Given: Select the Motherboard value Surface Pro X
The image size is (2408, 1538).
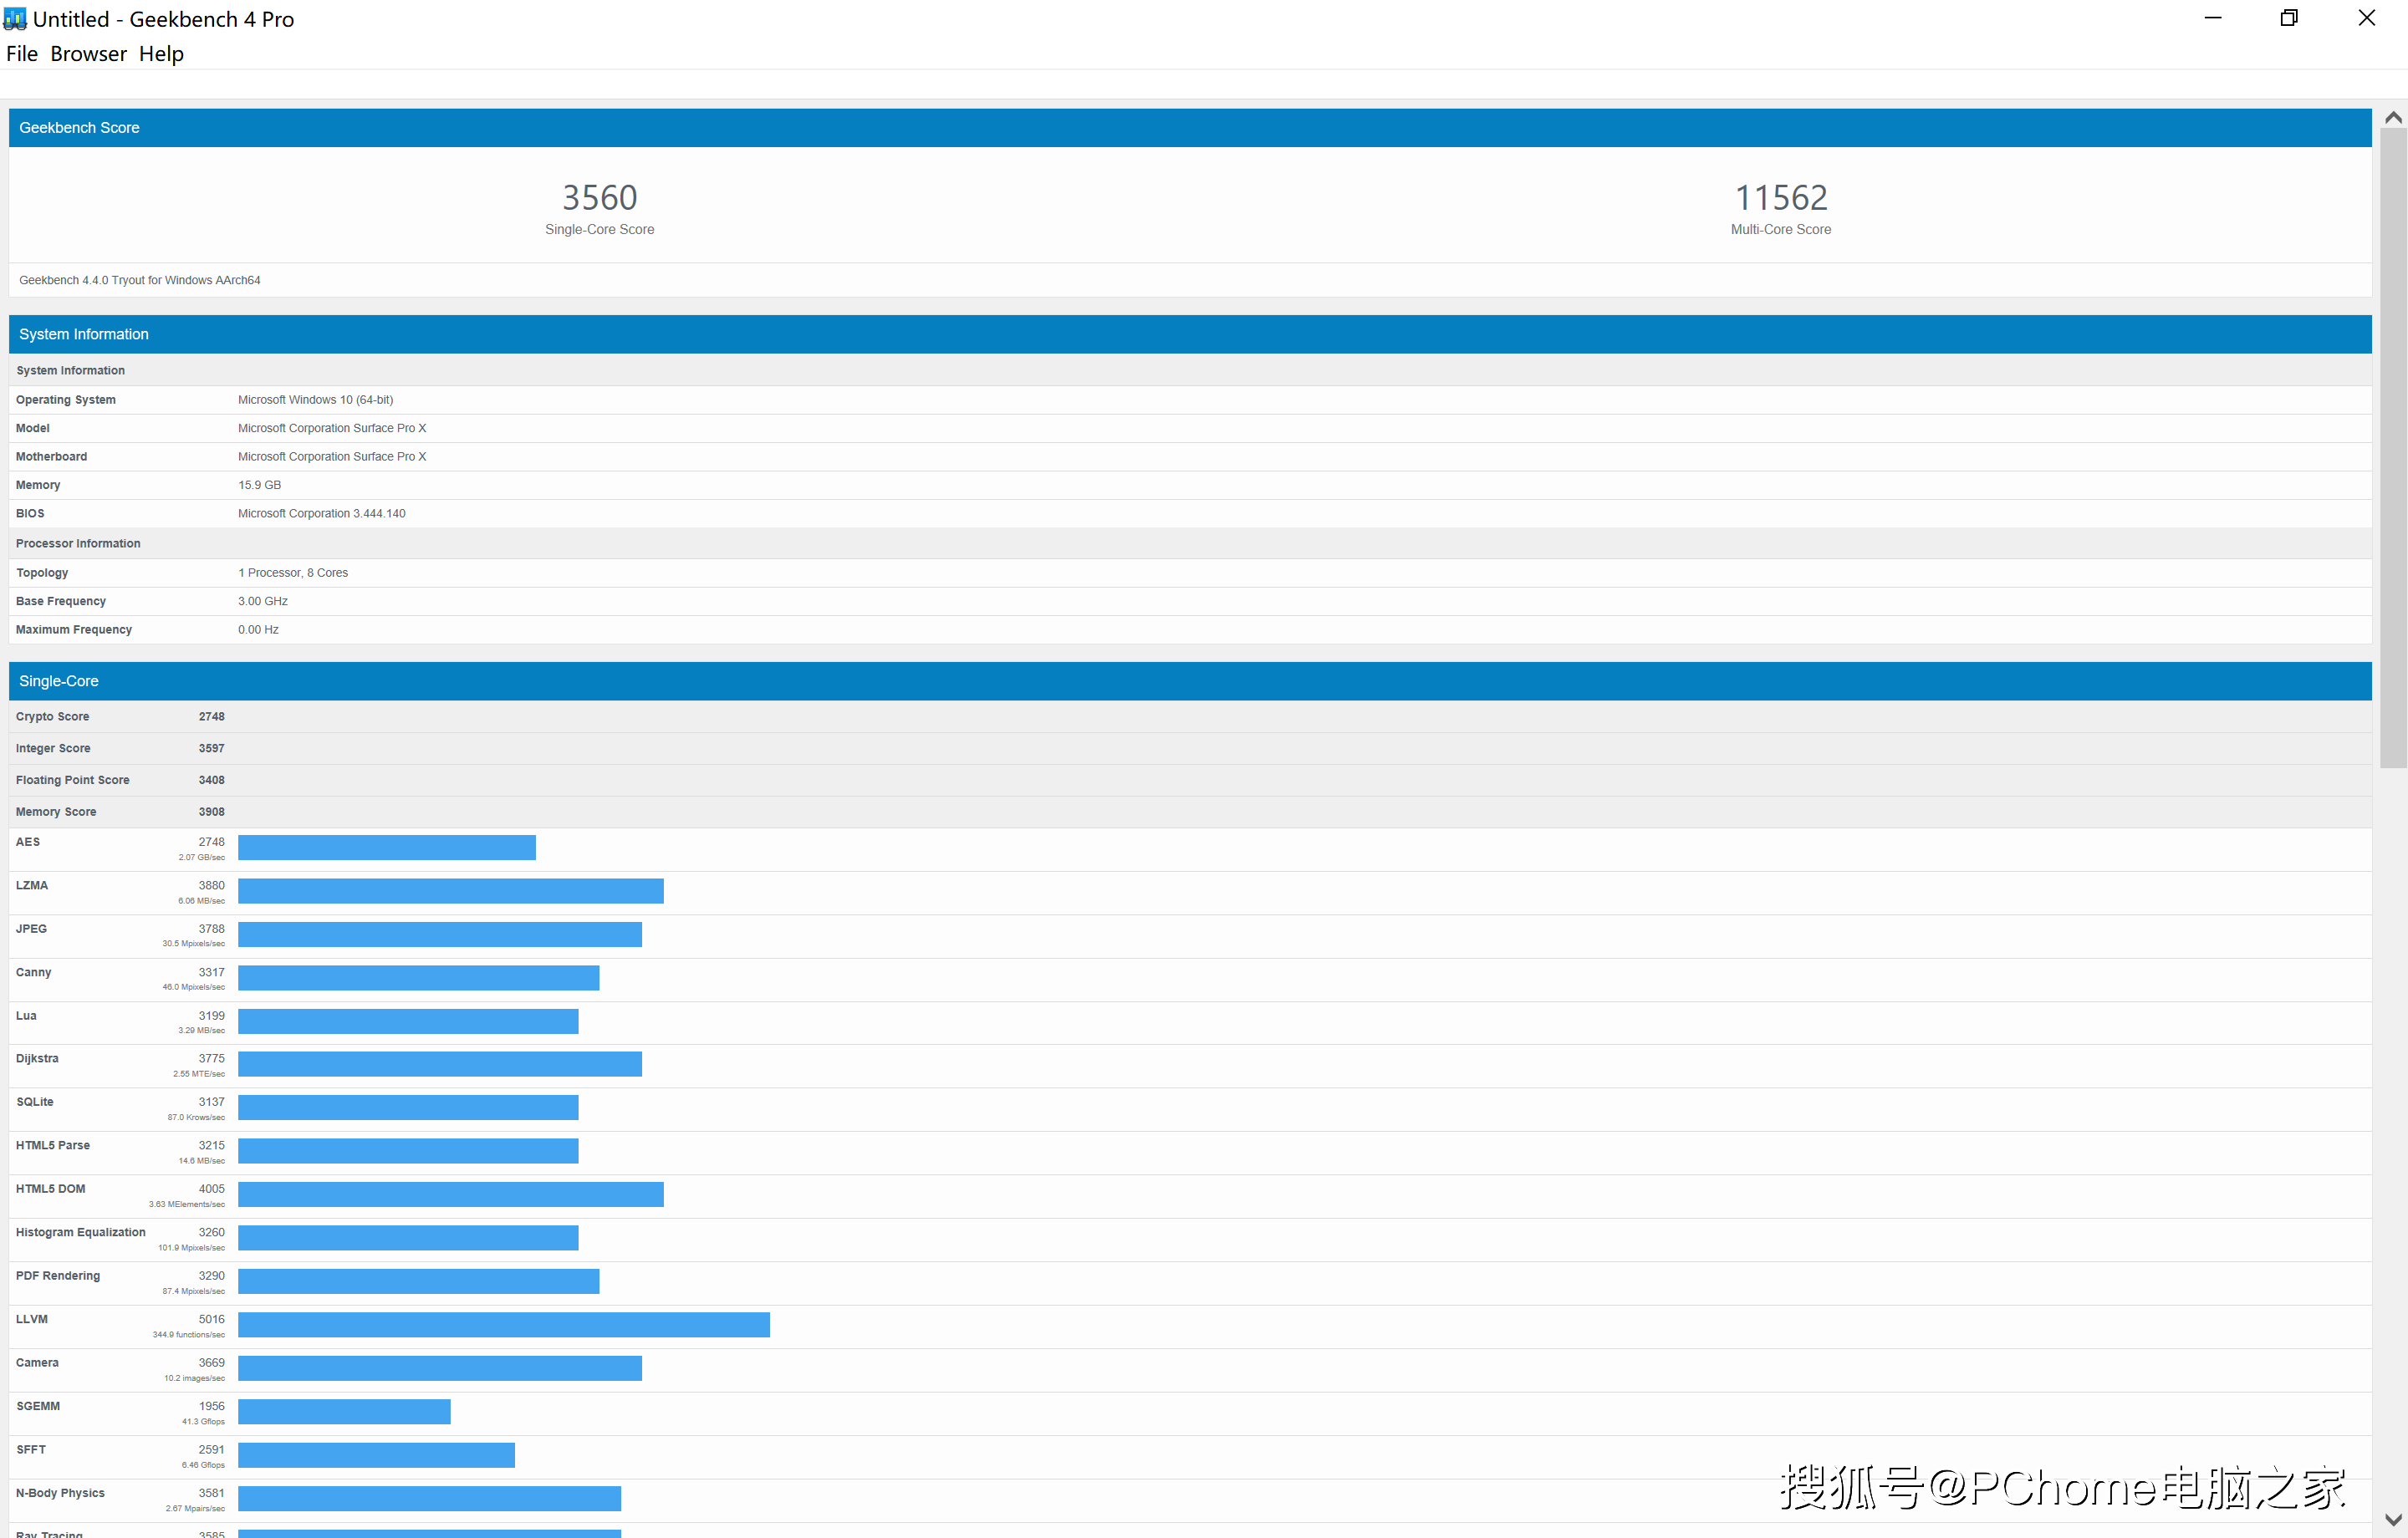Looking at the screenshot, I should [x=332, y=457].
